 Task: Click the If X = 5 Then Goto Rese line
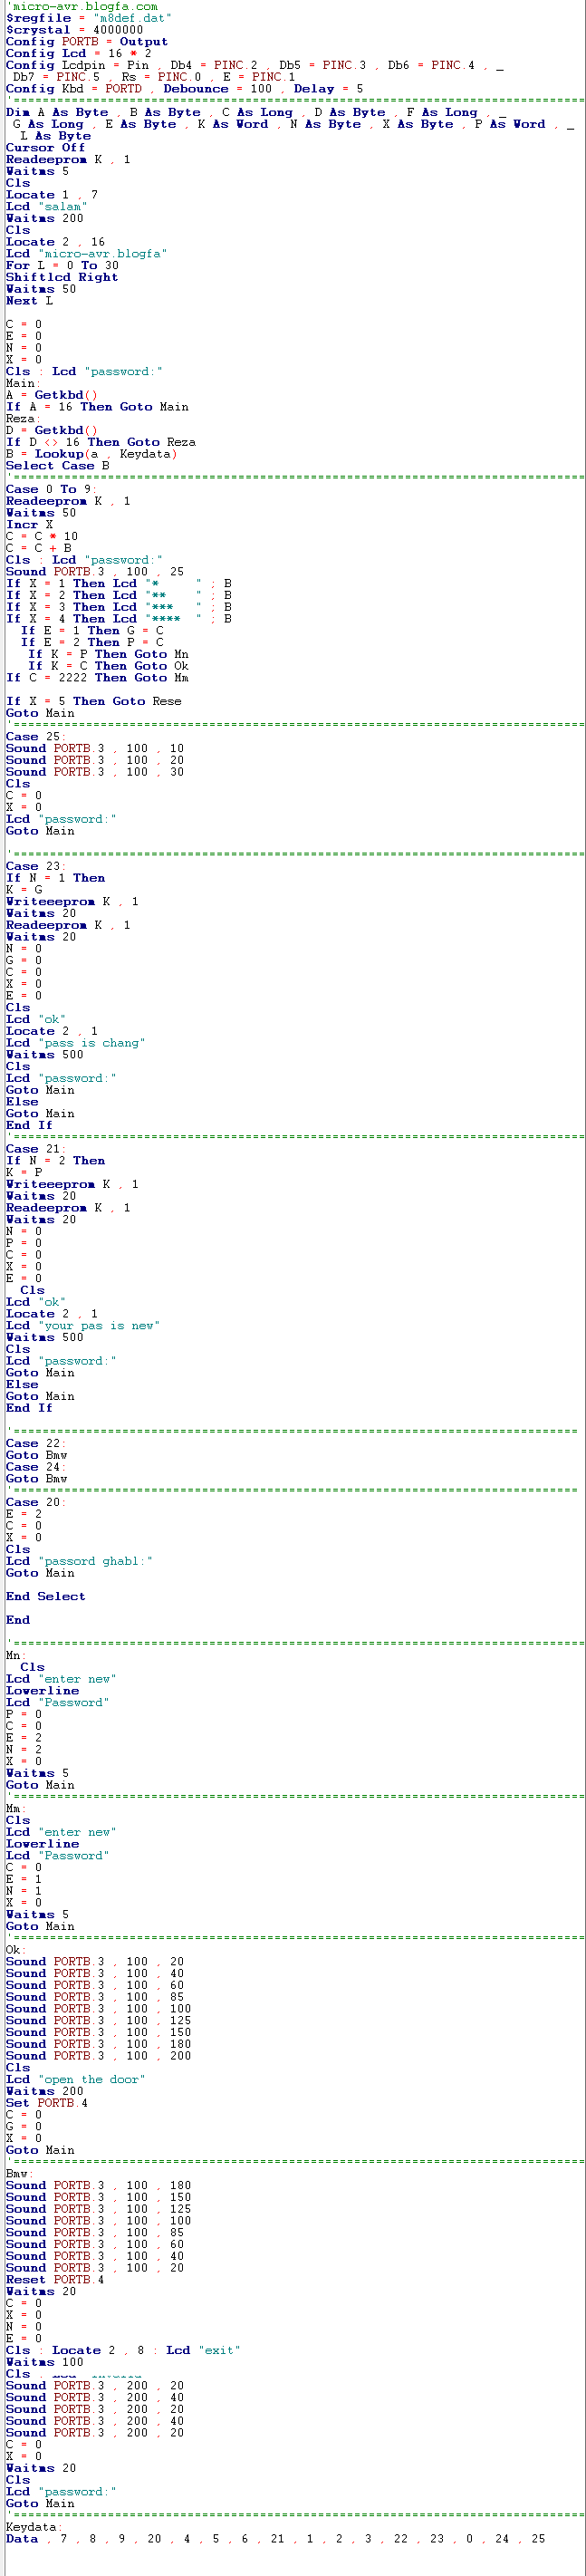tap(93, 702)
